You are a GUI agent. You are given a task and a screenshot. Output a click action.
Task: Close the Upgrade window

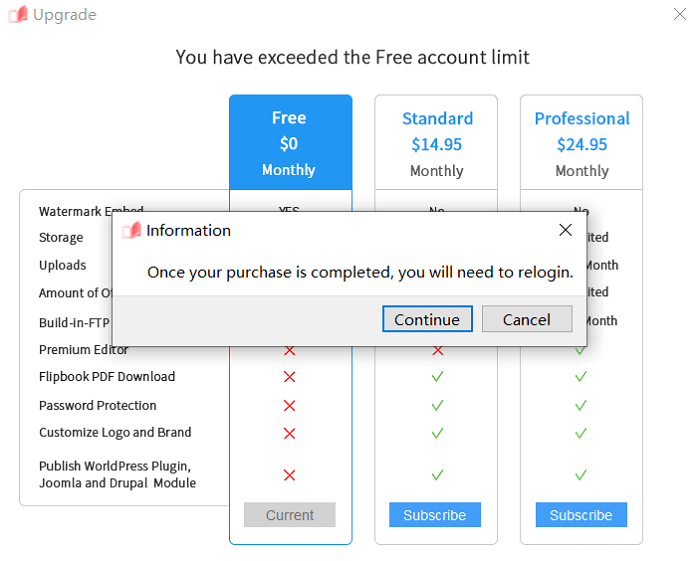(680, 15)
